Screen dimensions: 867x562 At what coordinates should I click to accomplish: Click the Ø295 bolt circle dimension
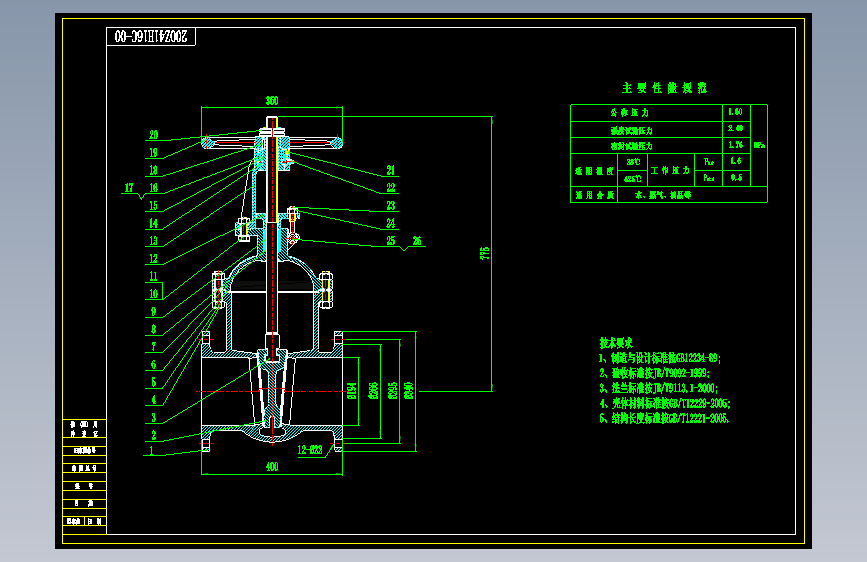(x=393, y=391)
